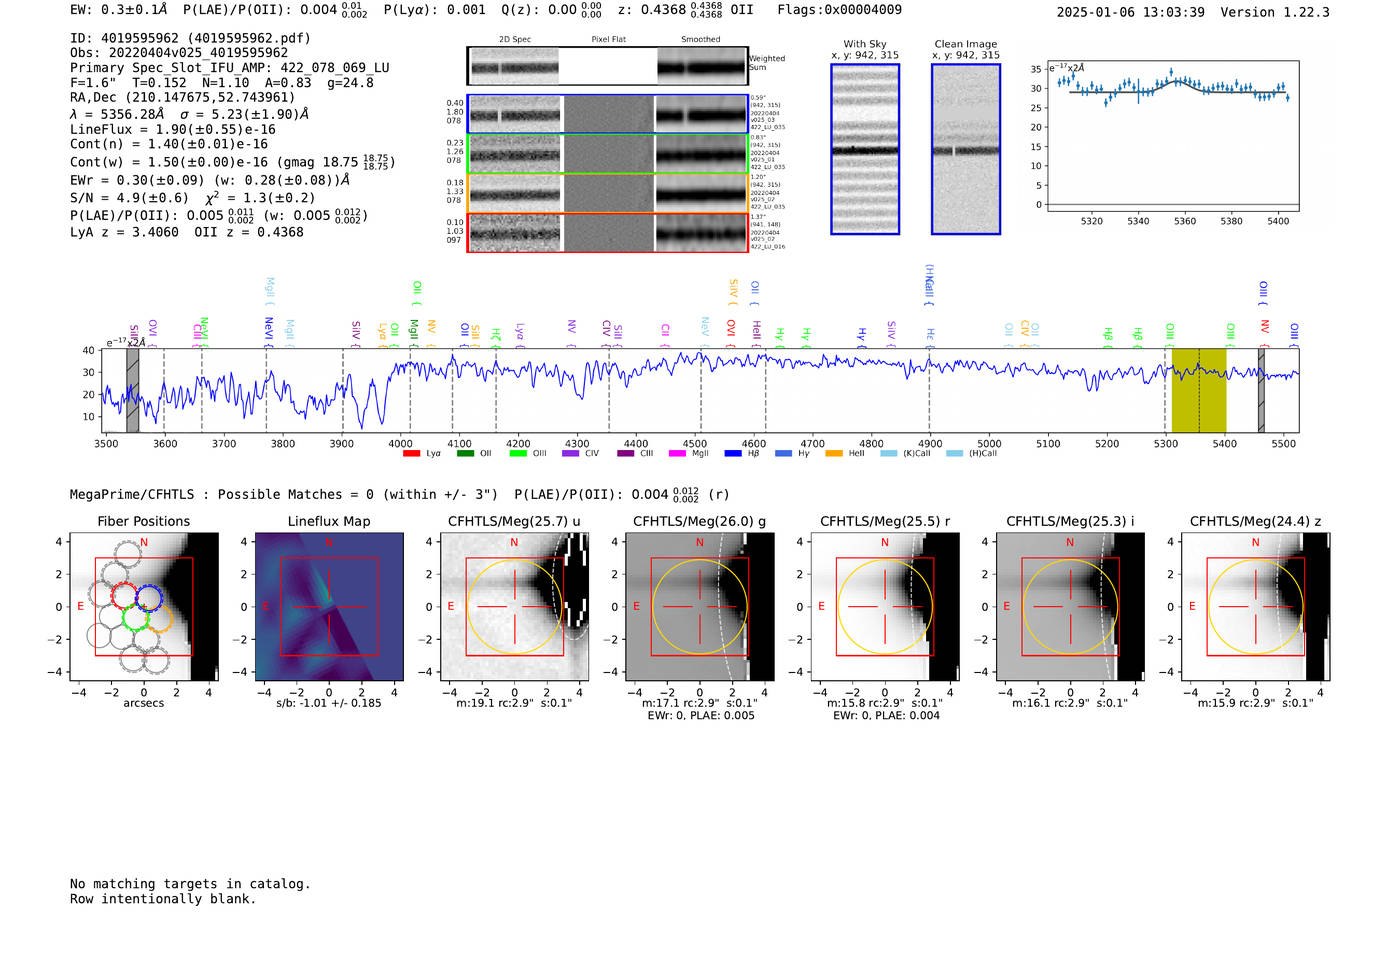Select the orange-bordered 2D spectrum row

[607, 193]
